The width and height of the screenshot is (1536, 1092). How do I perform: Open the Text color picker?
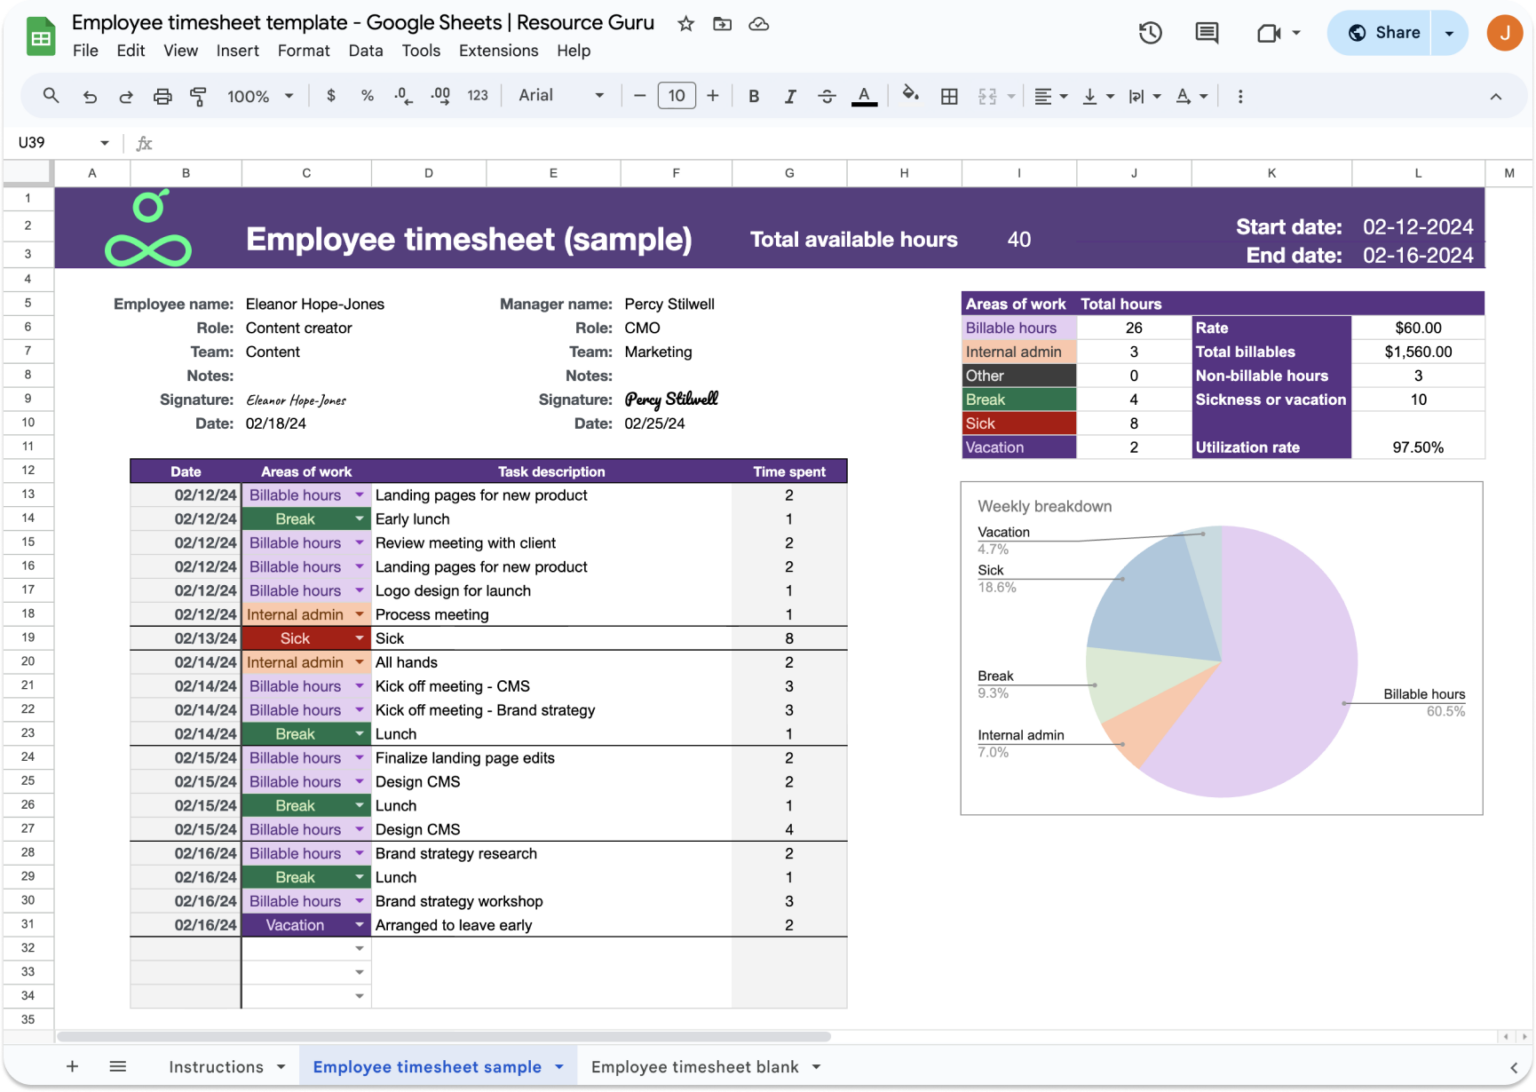(863, 96)
